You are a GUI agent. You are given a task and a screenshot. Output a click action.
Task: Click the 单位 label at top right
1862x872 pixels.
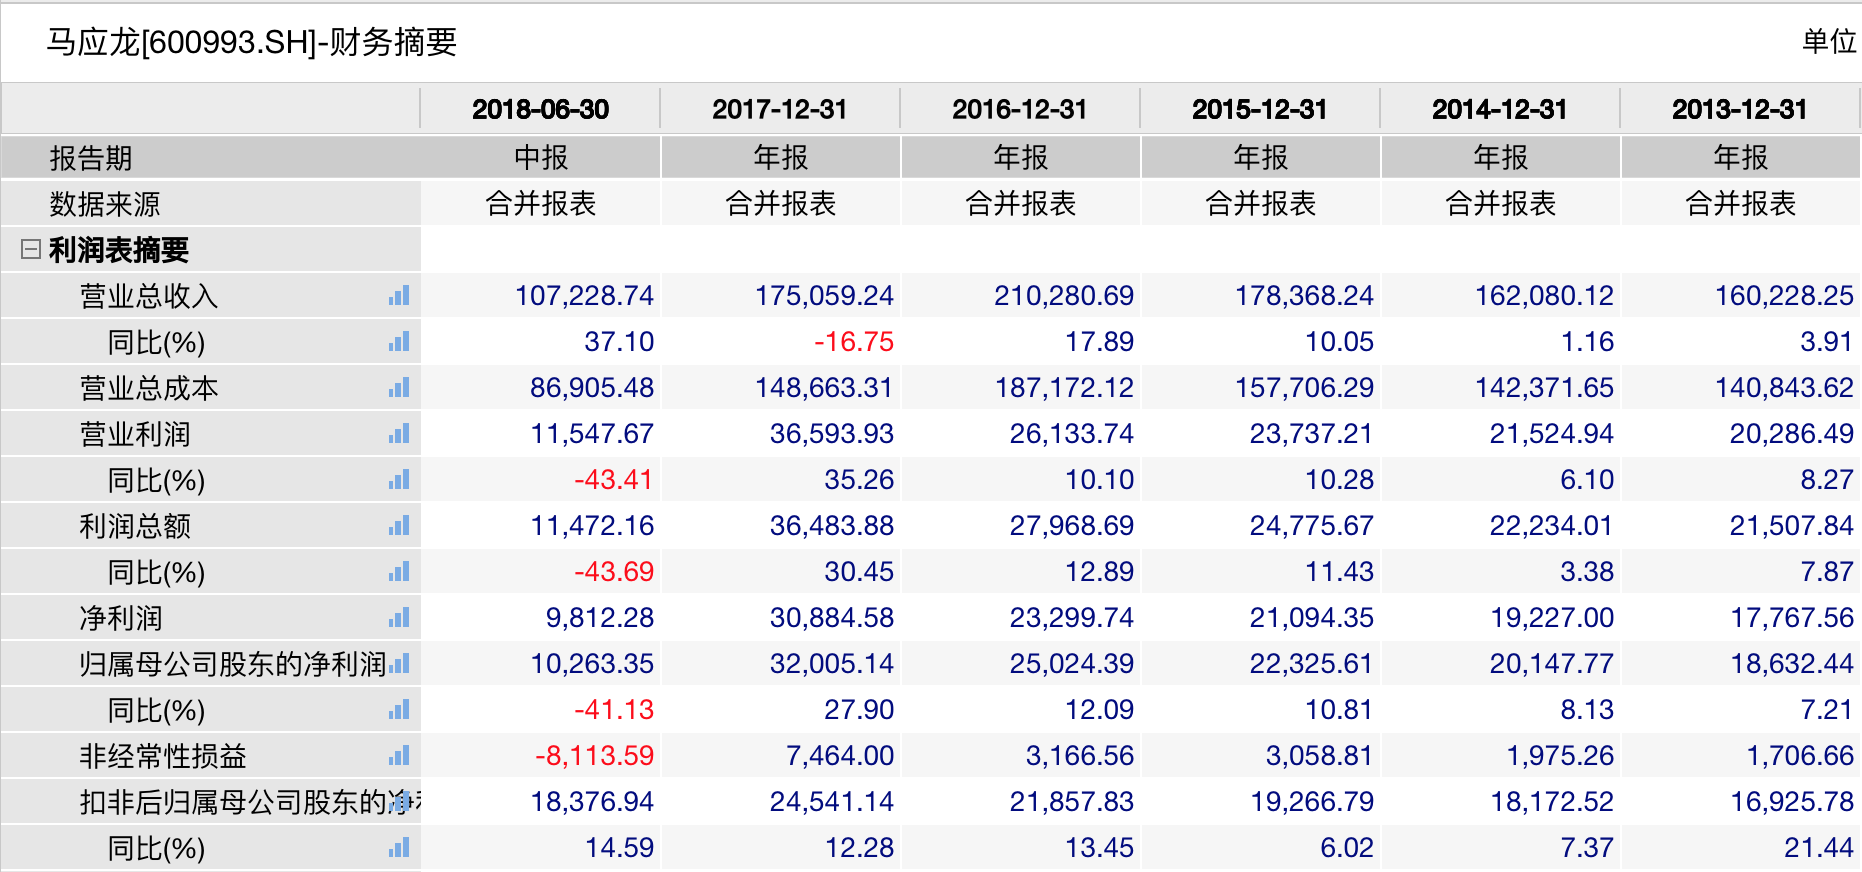(x=1830, y=41)
